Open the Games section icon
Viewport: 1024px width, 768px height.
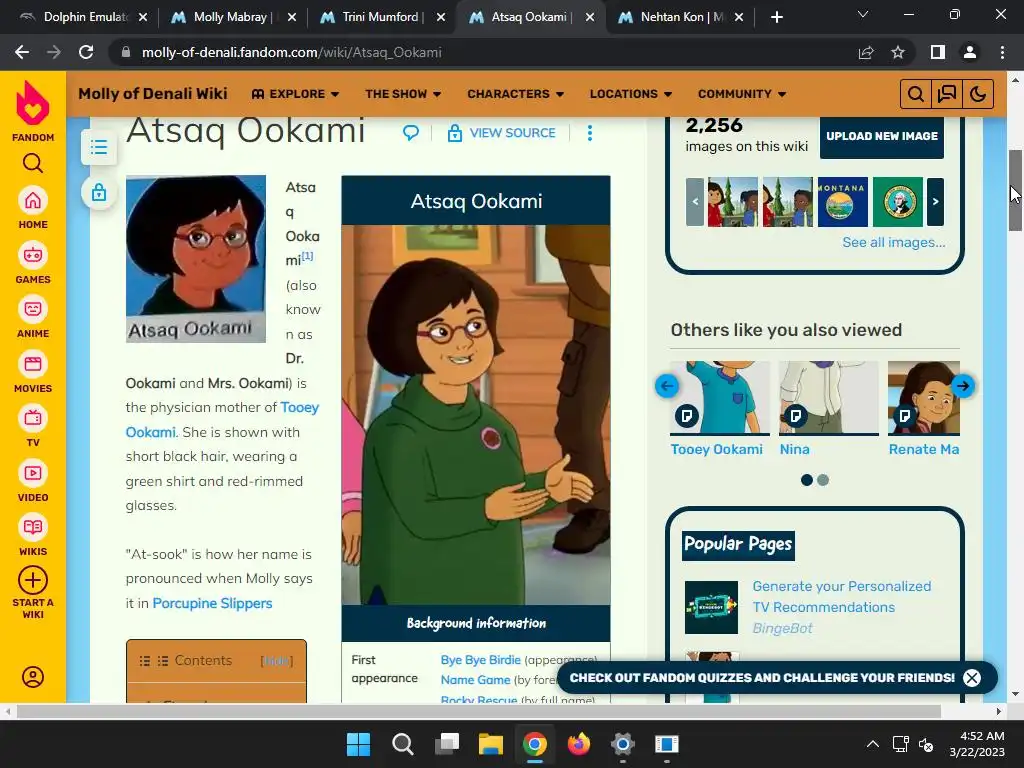(x=33, y=255)
